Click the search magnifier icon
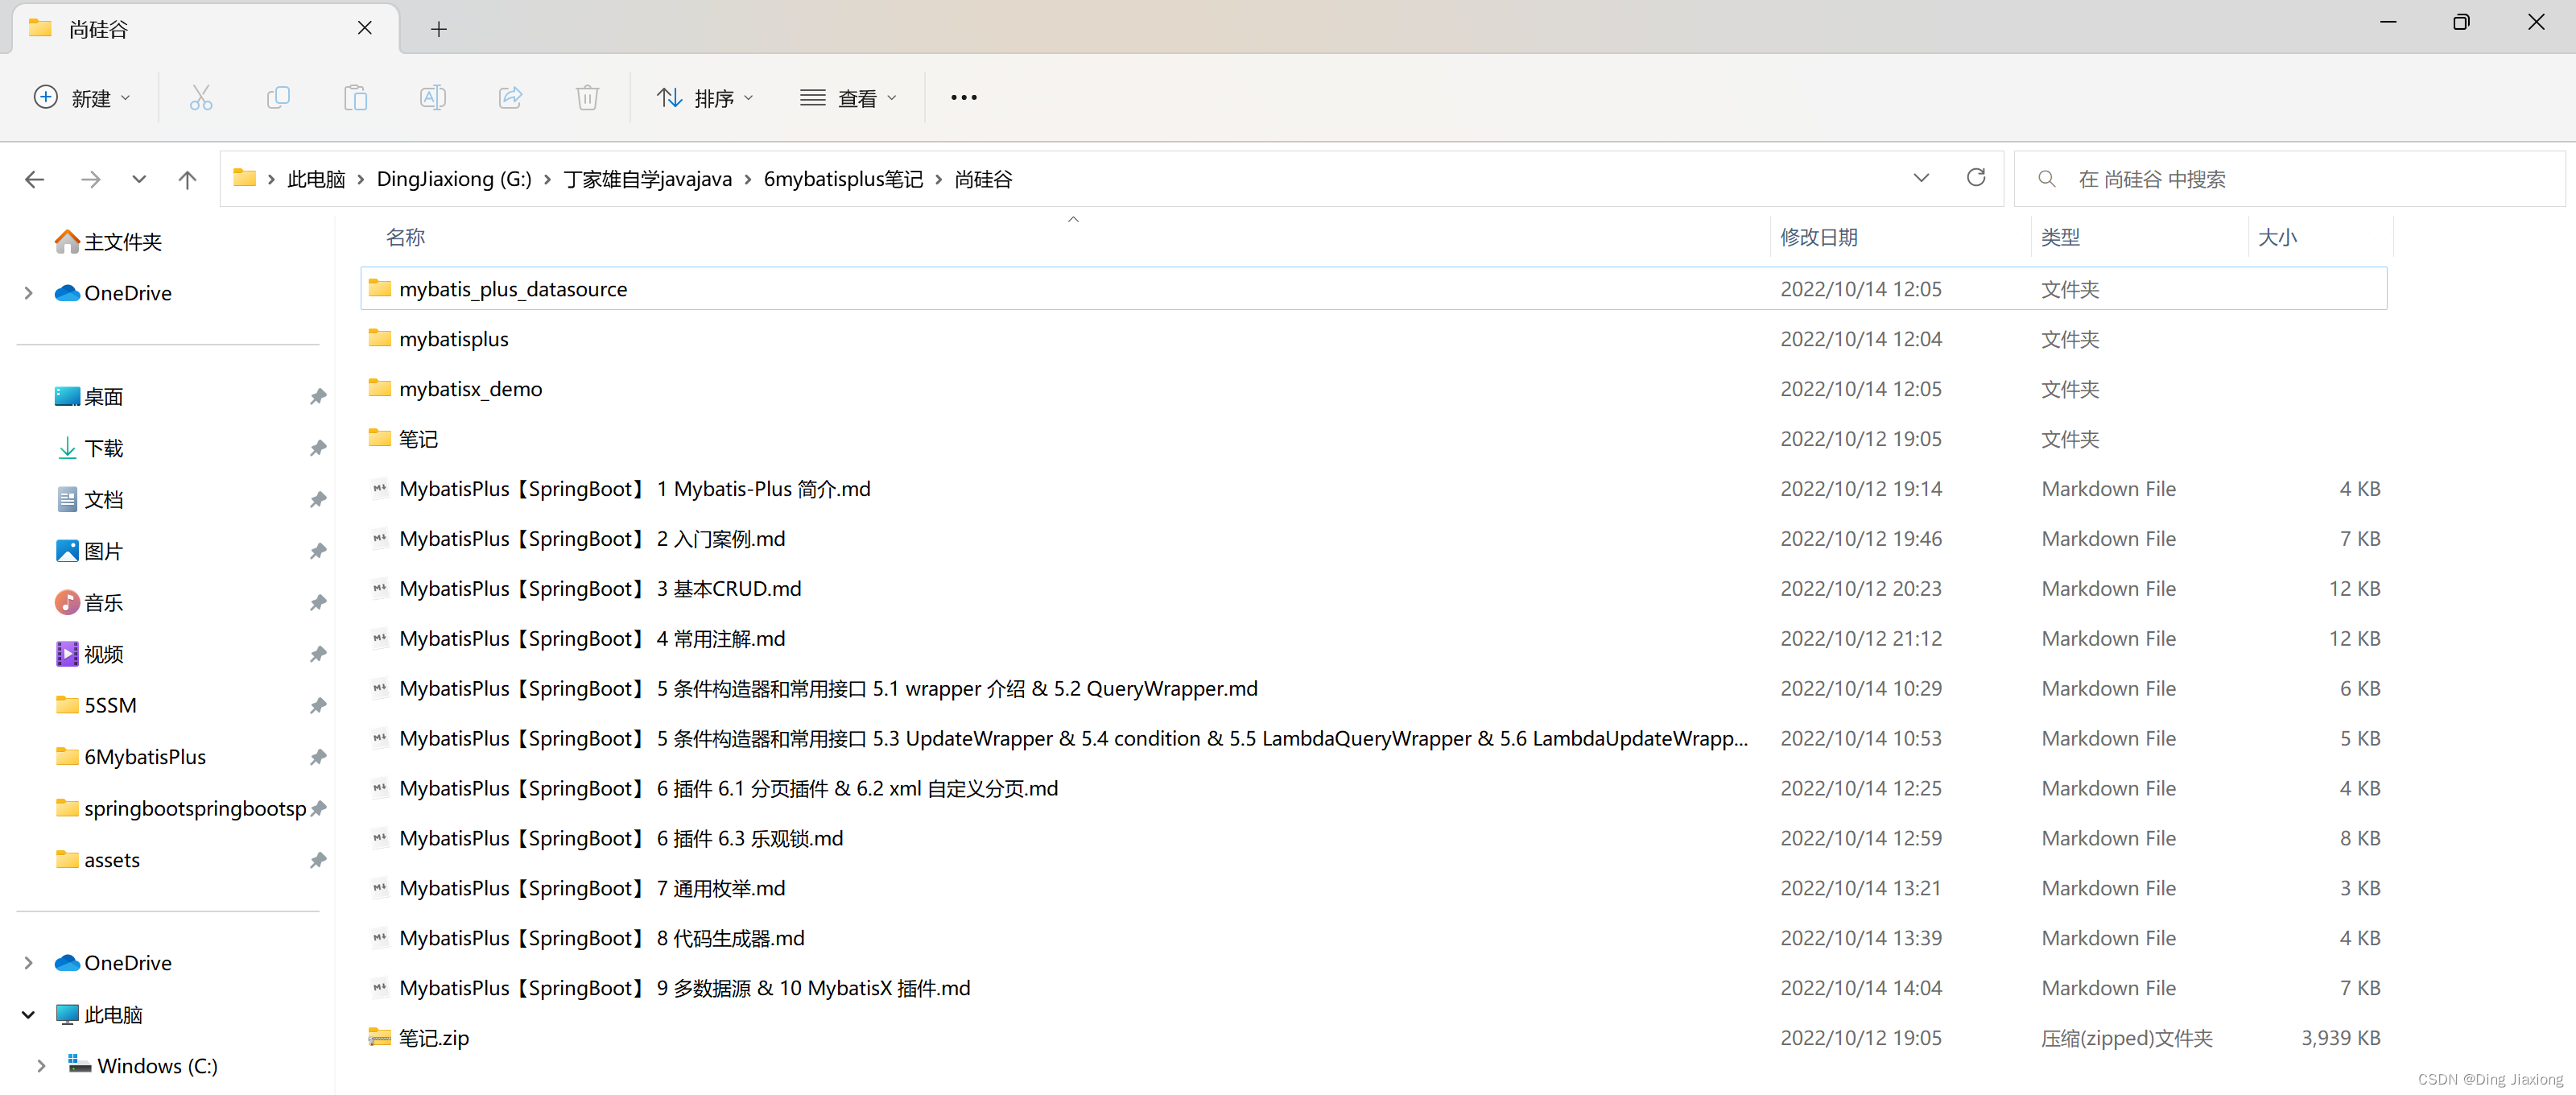 pos(2046,179)
